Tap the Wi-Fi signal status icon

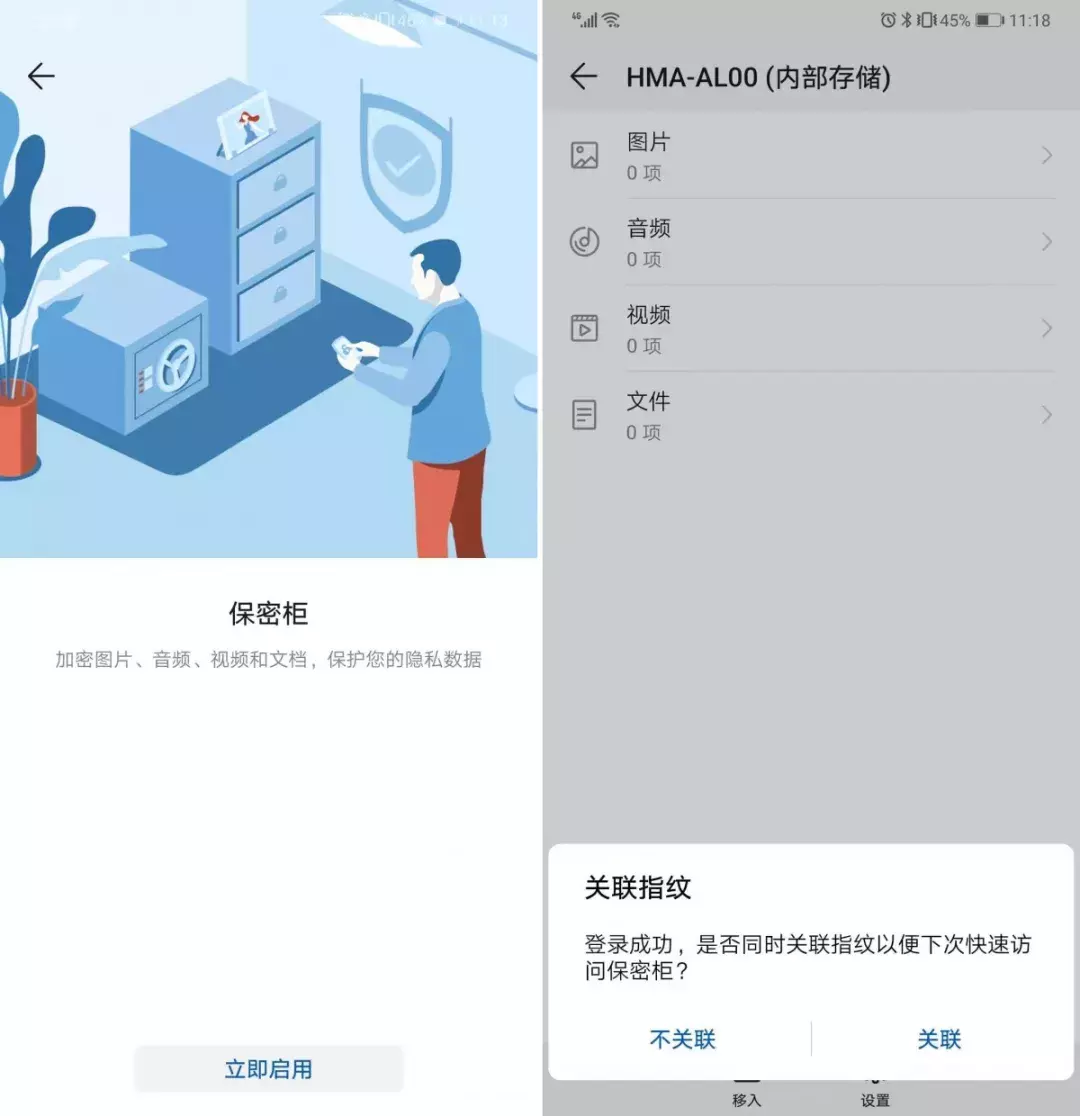click(x=611, y=20)
